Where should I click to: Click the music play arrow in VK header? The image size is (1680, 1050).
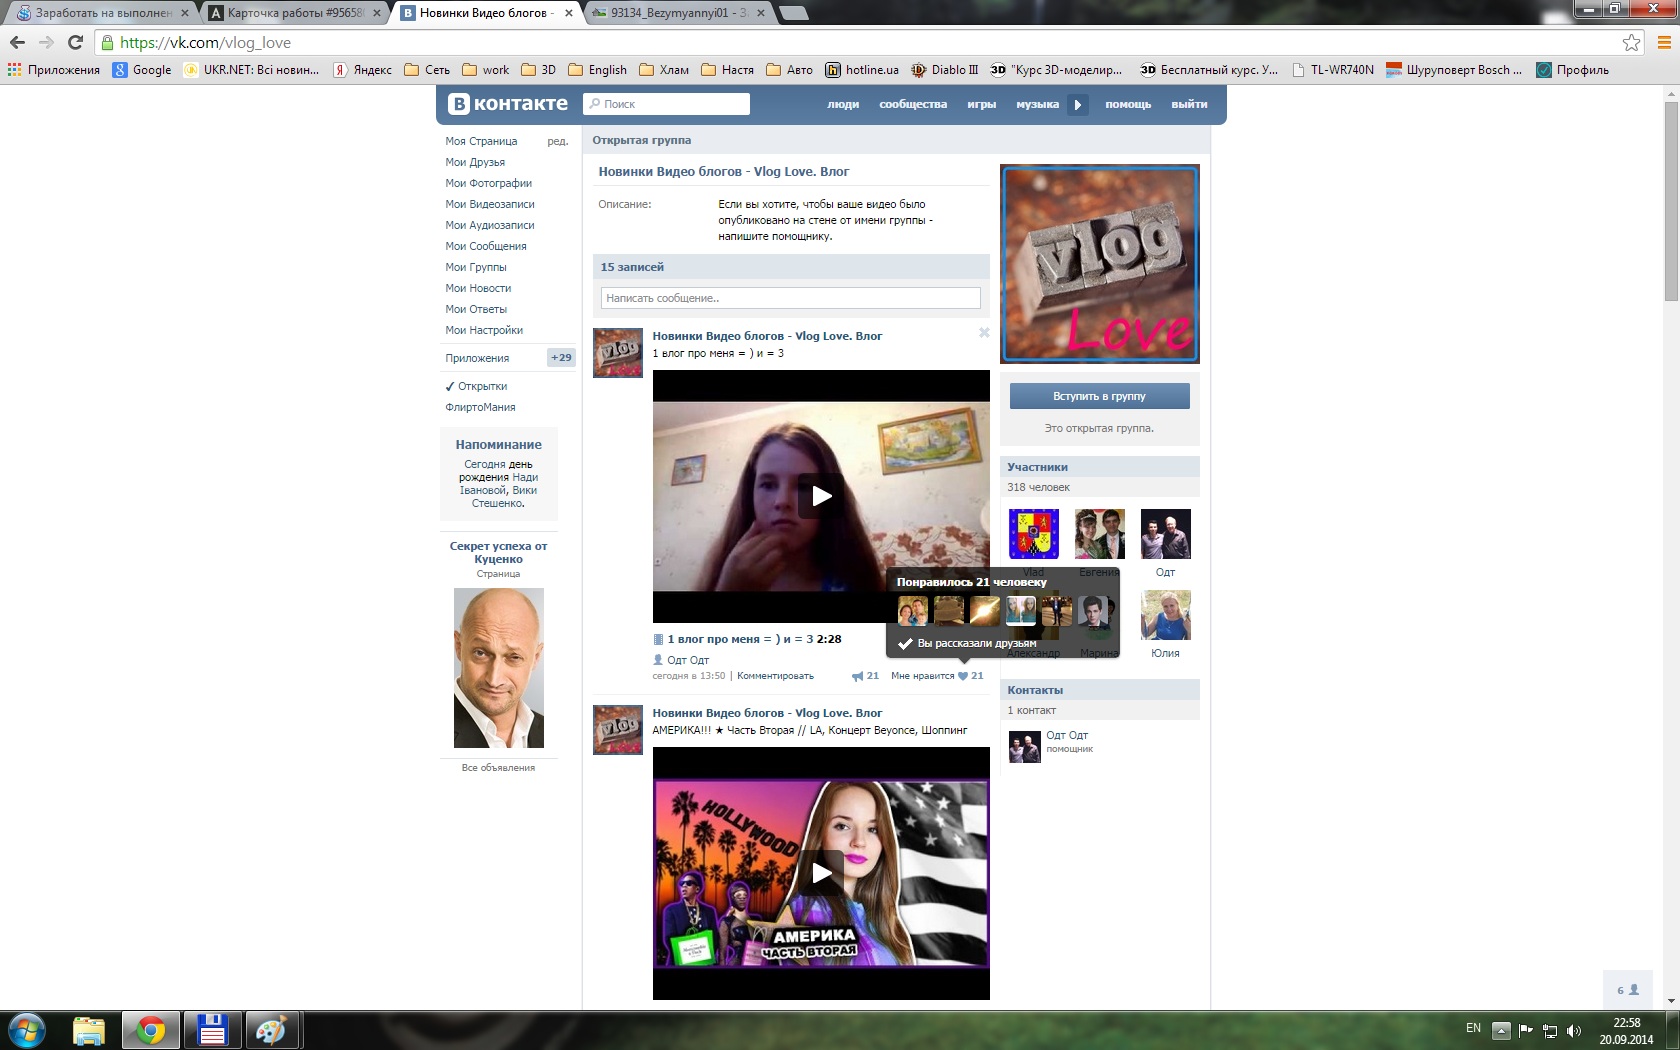[x=1077, y=104]
